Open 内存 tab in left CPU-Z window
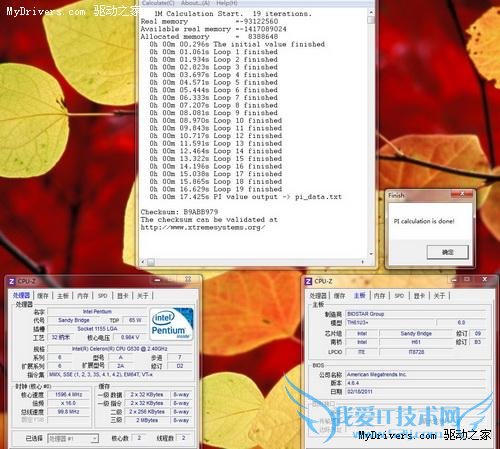The height and width of the screenshot is (449, 500). (x=83, y=295)
